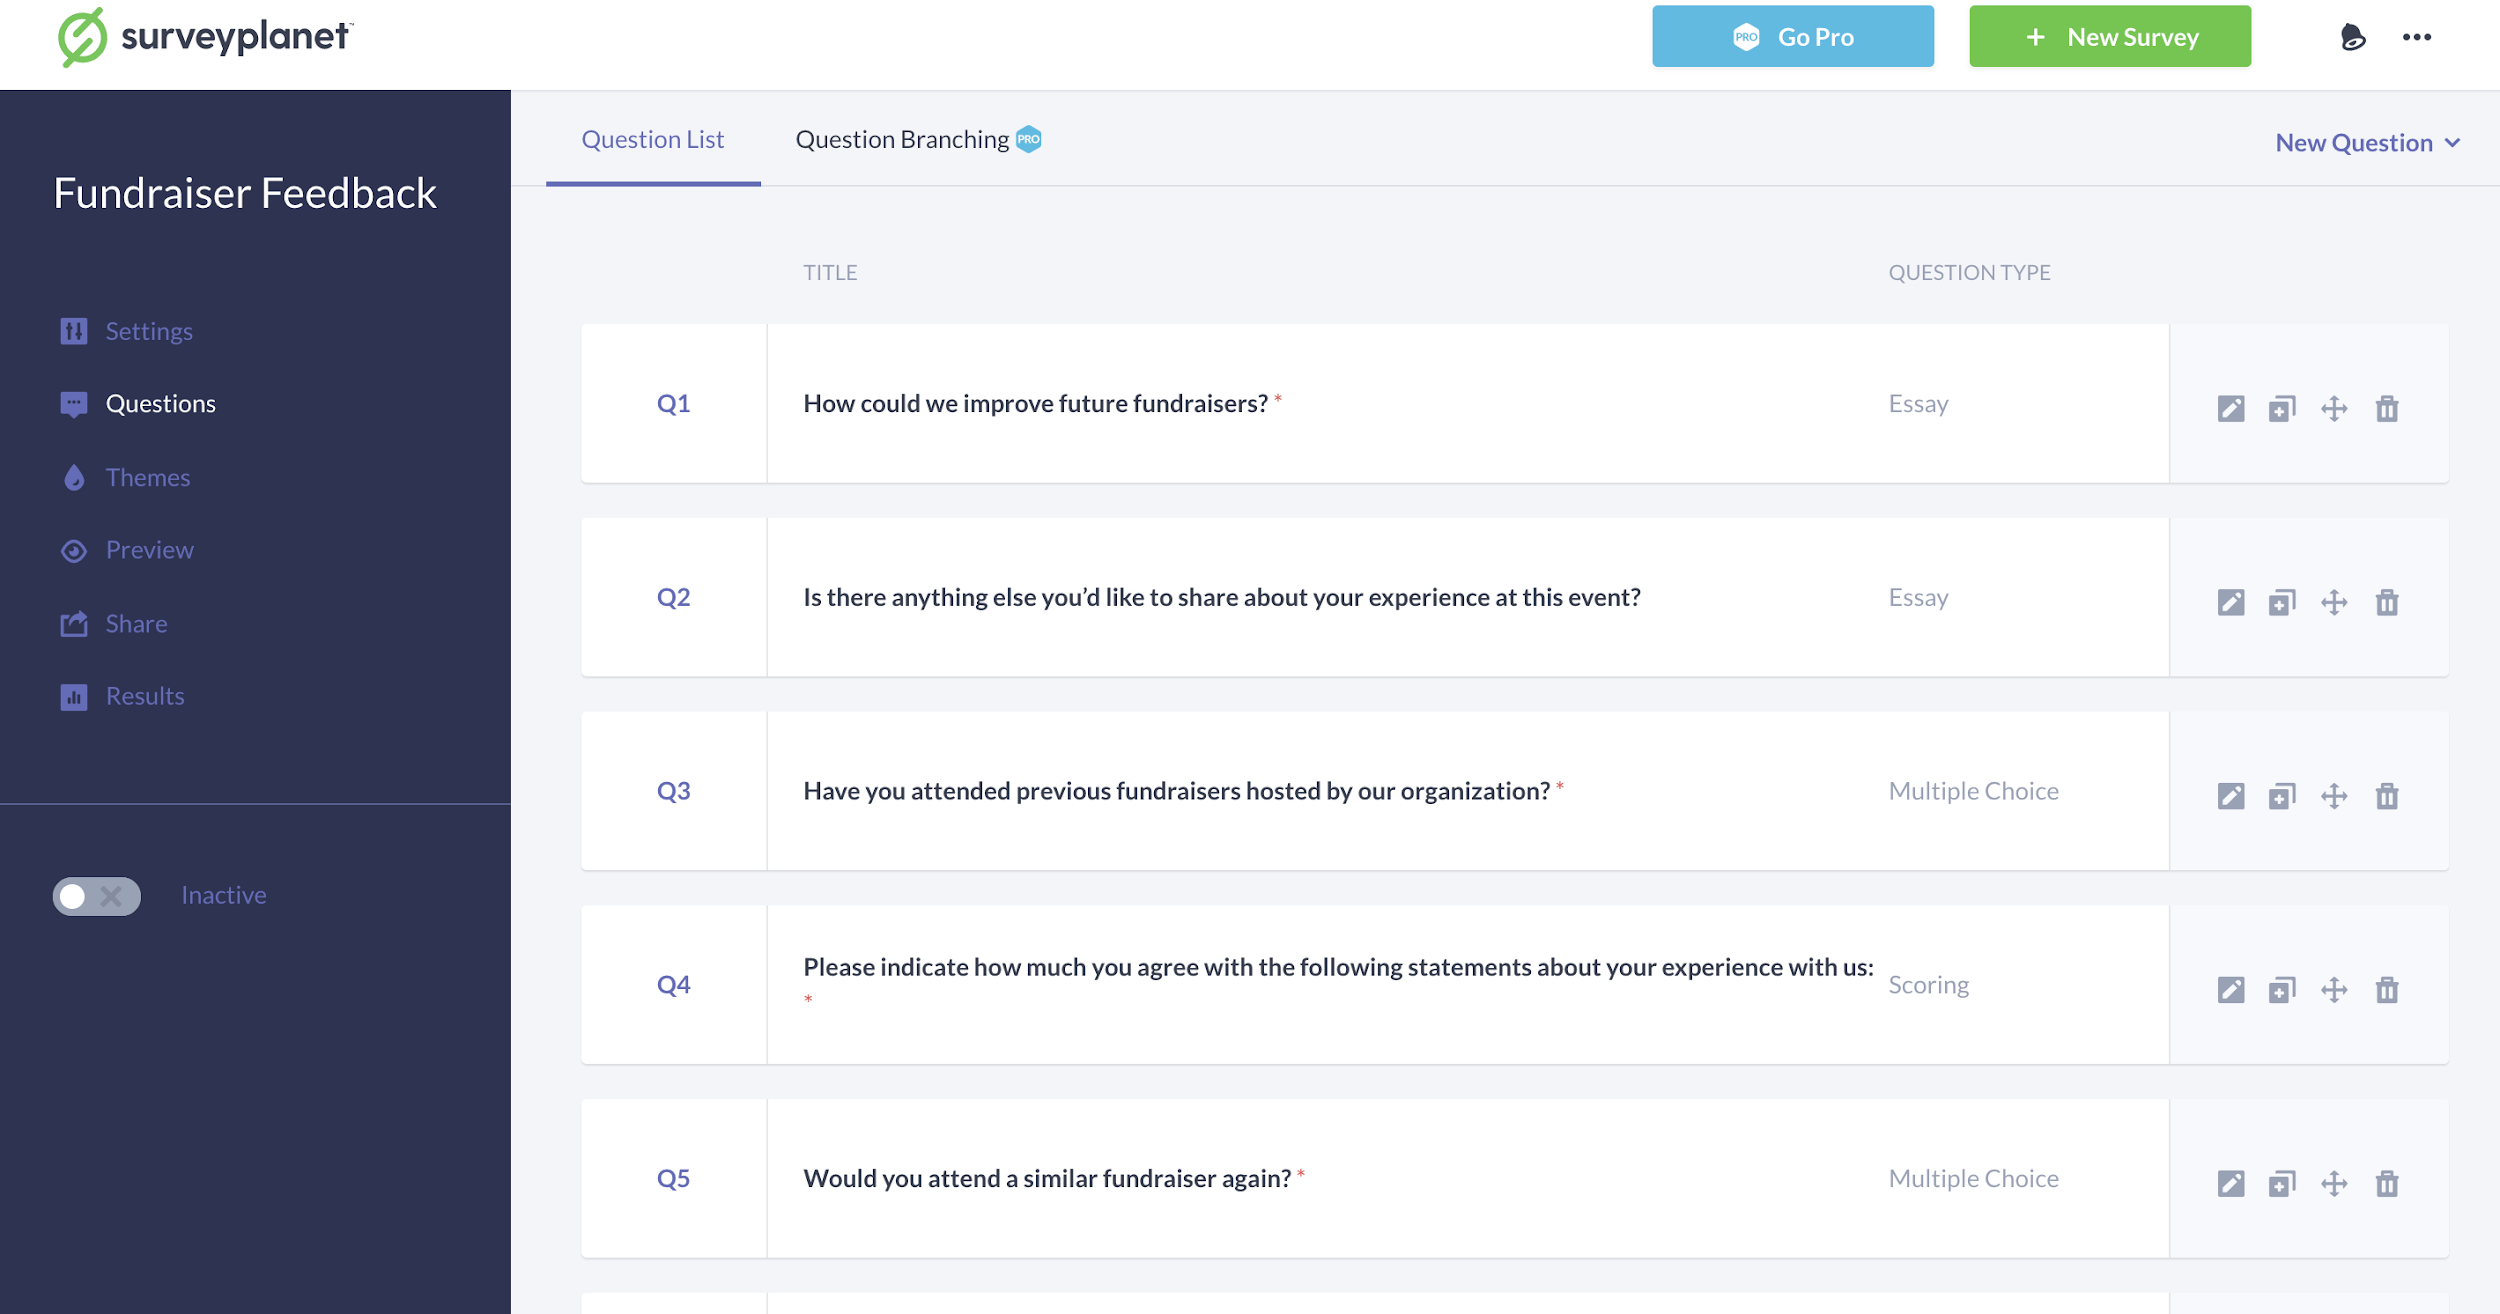Image resolution: width=2500 pixels, height=1314 pixels.
Task: Open Themes panel
Action: (x=149, y=476)
